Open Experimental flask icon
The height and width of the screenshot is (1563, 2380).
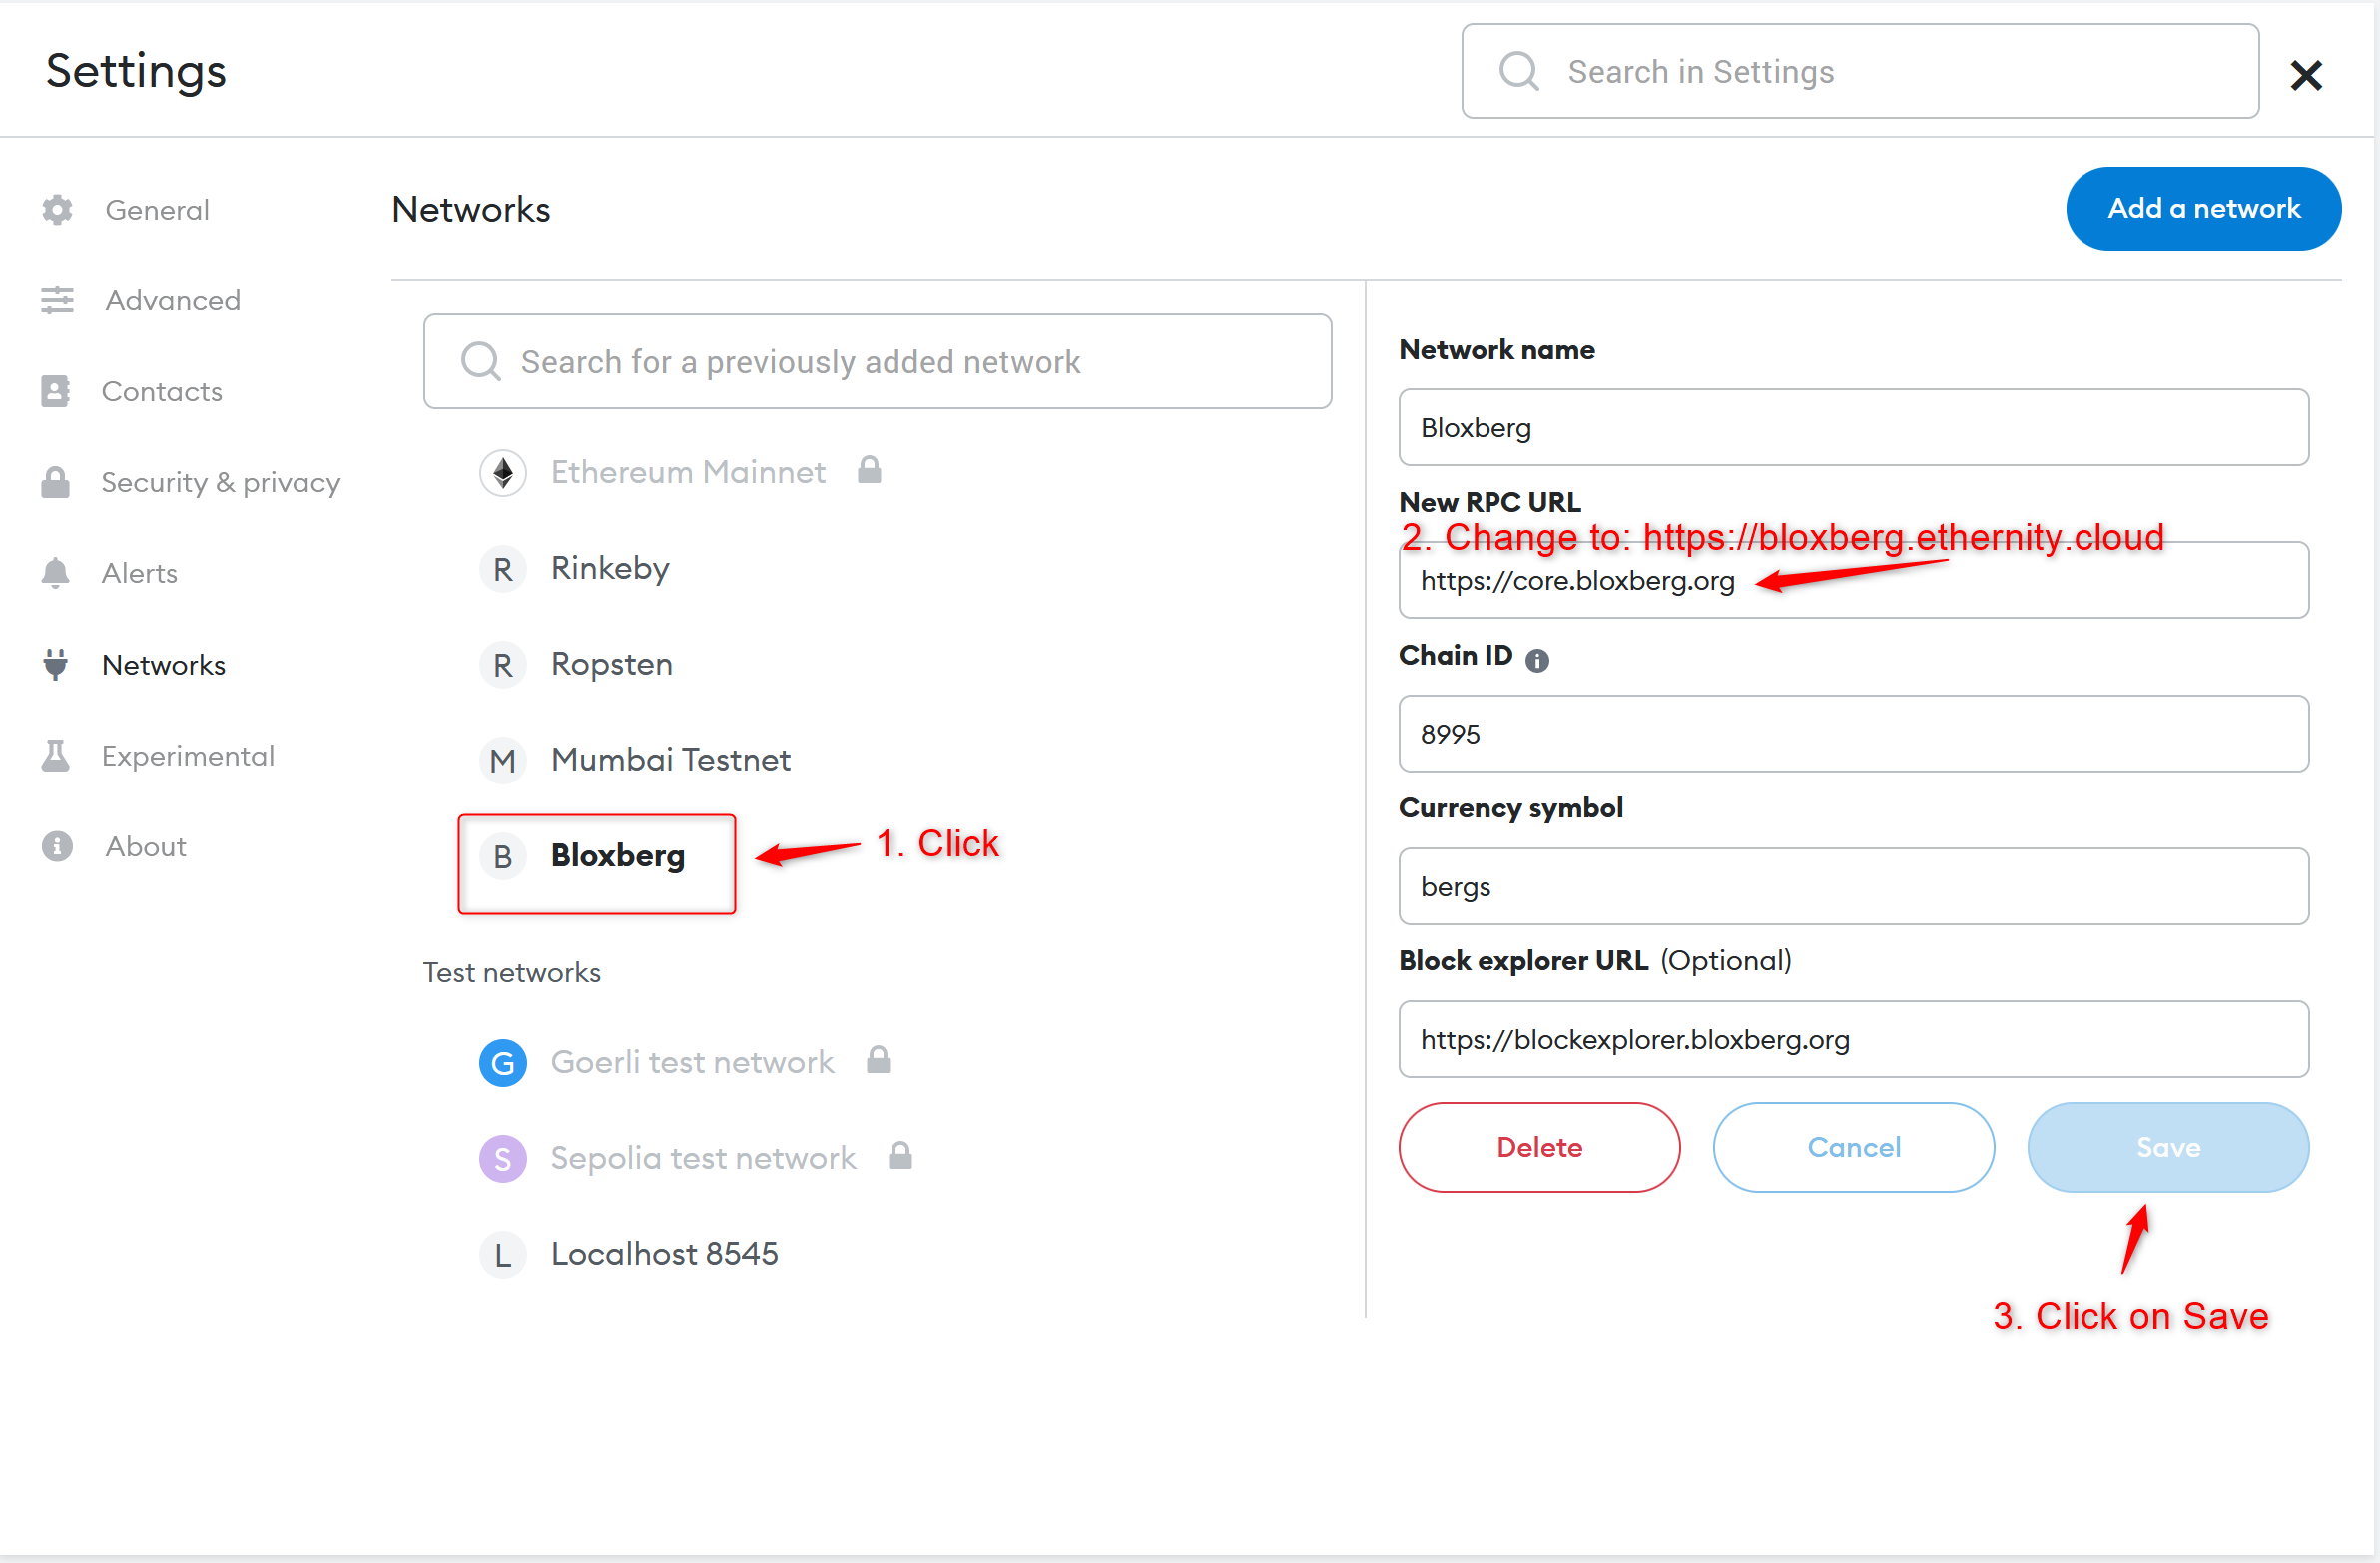click(x=56, y=756)
